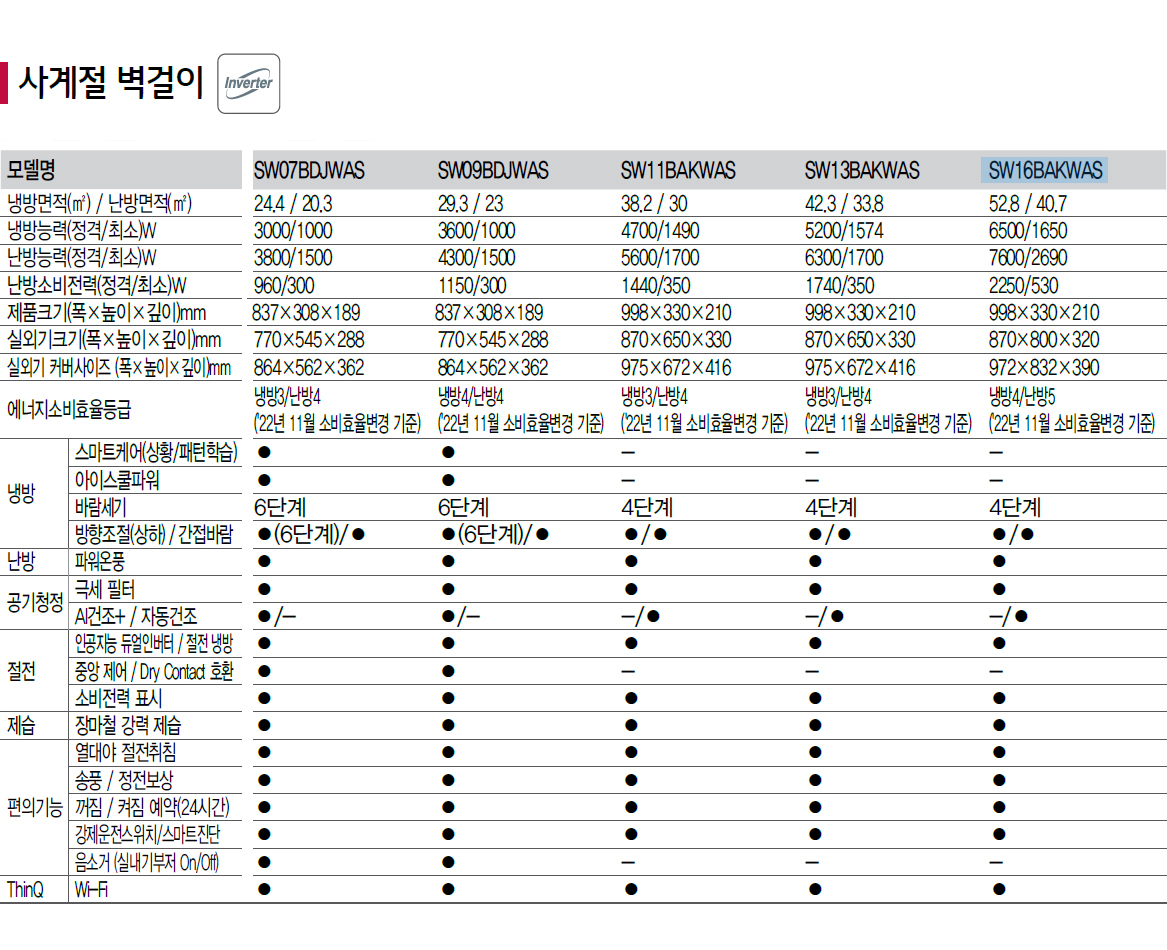Click the '장마철 강력 제습' feature label
This screenshot has height=950, width=1167.
coord(128,725)
